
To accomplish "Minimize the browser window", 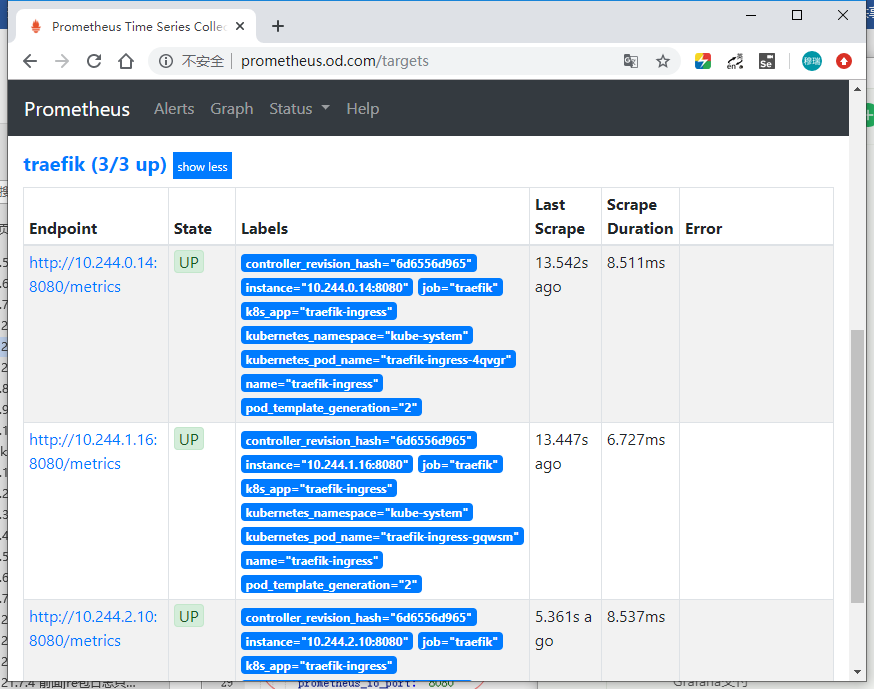I will 751,16.
